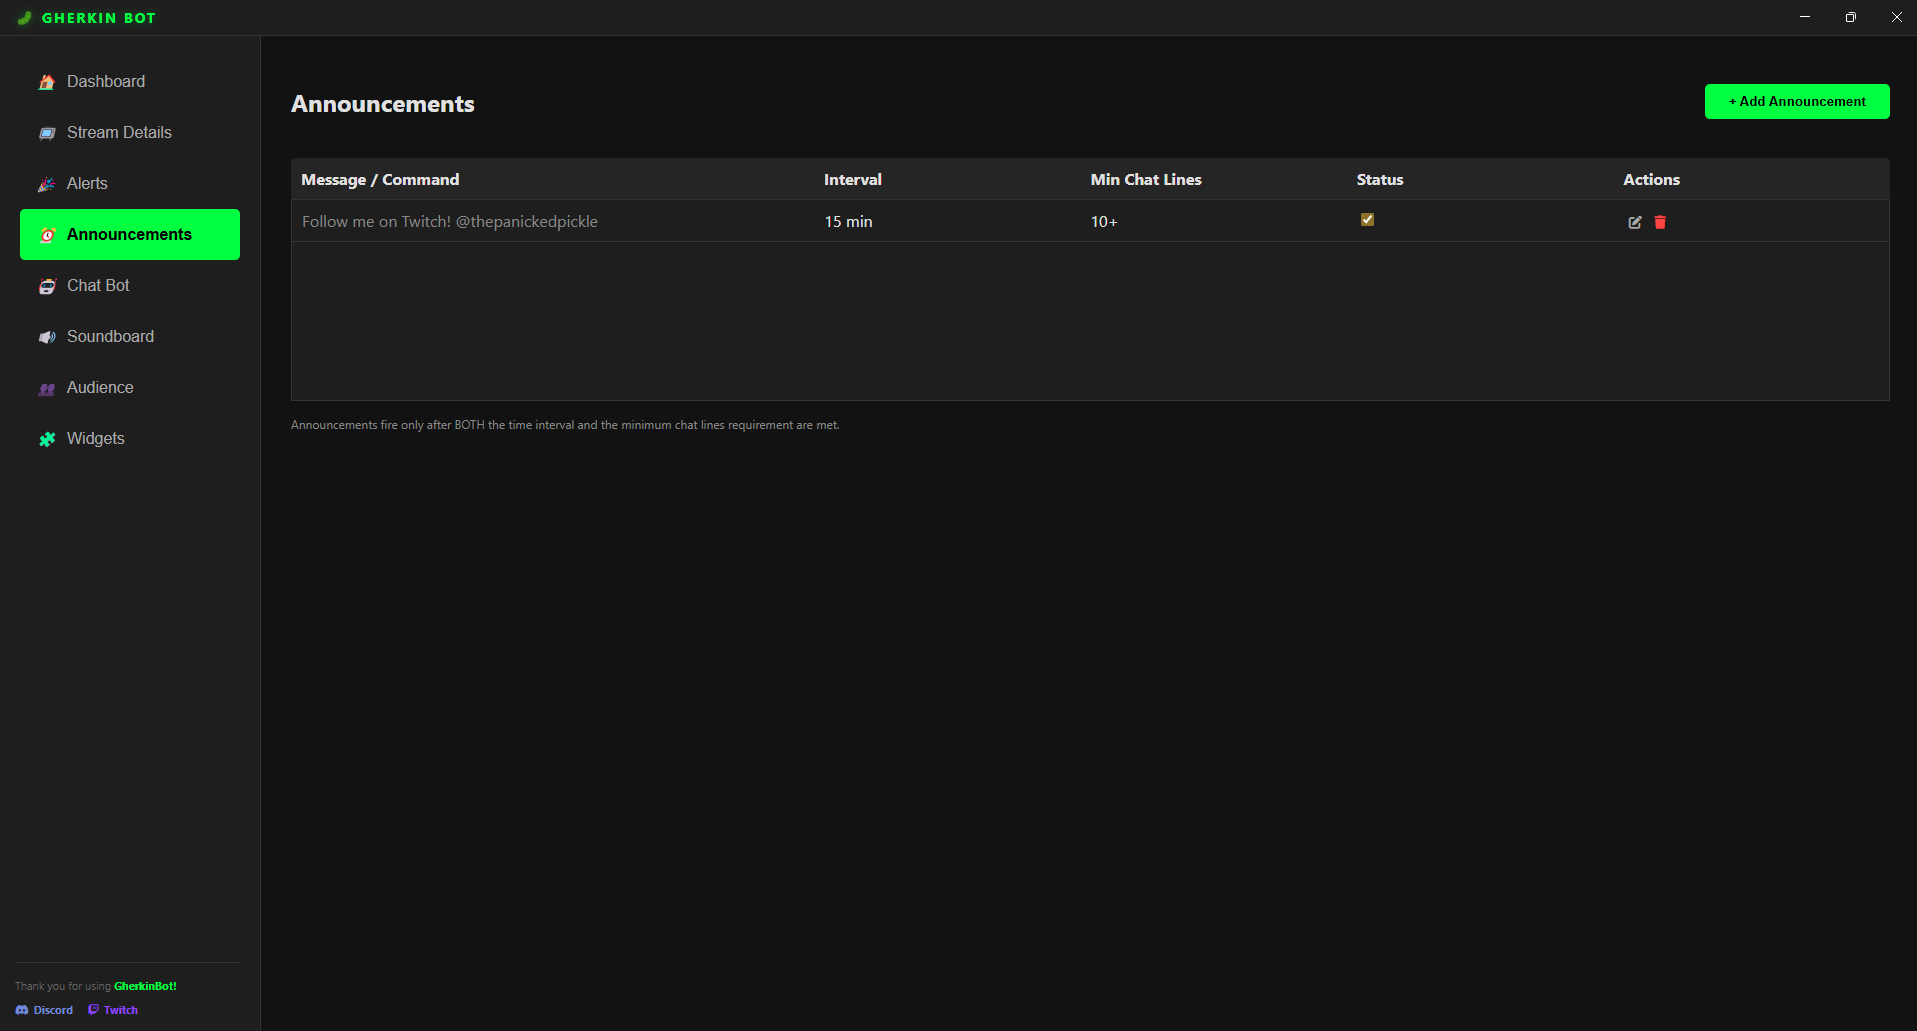Click the Widgets puzzle icon
The image size is (1917, 1031).
(47, 439)
